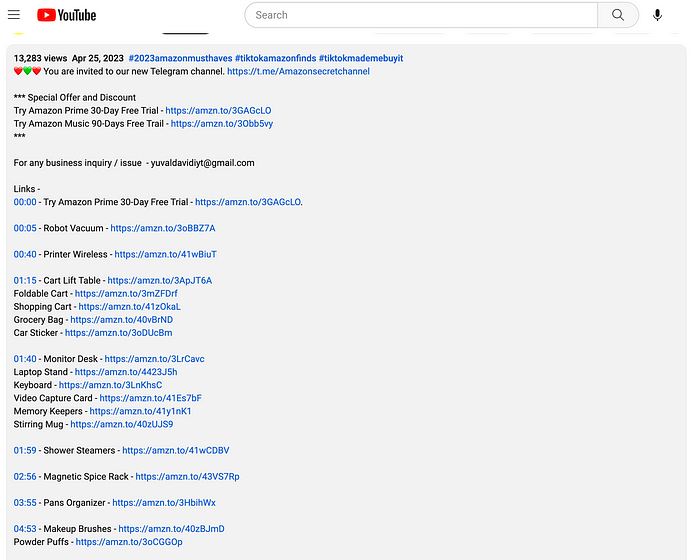Open Amazon Music 90-Days trial link
Screen dimensions: 700x560
[222, 124]
